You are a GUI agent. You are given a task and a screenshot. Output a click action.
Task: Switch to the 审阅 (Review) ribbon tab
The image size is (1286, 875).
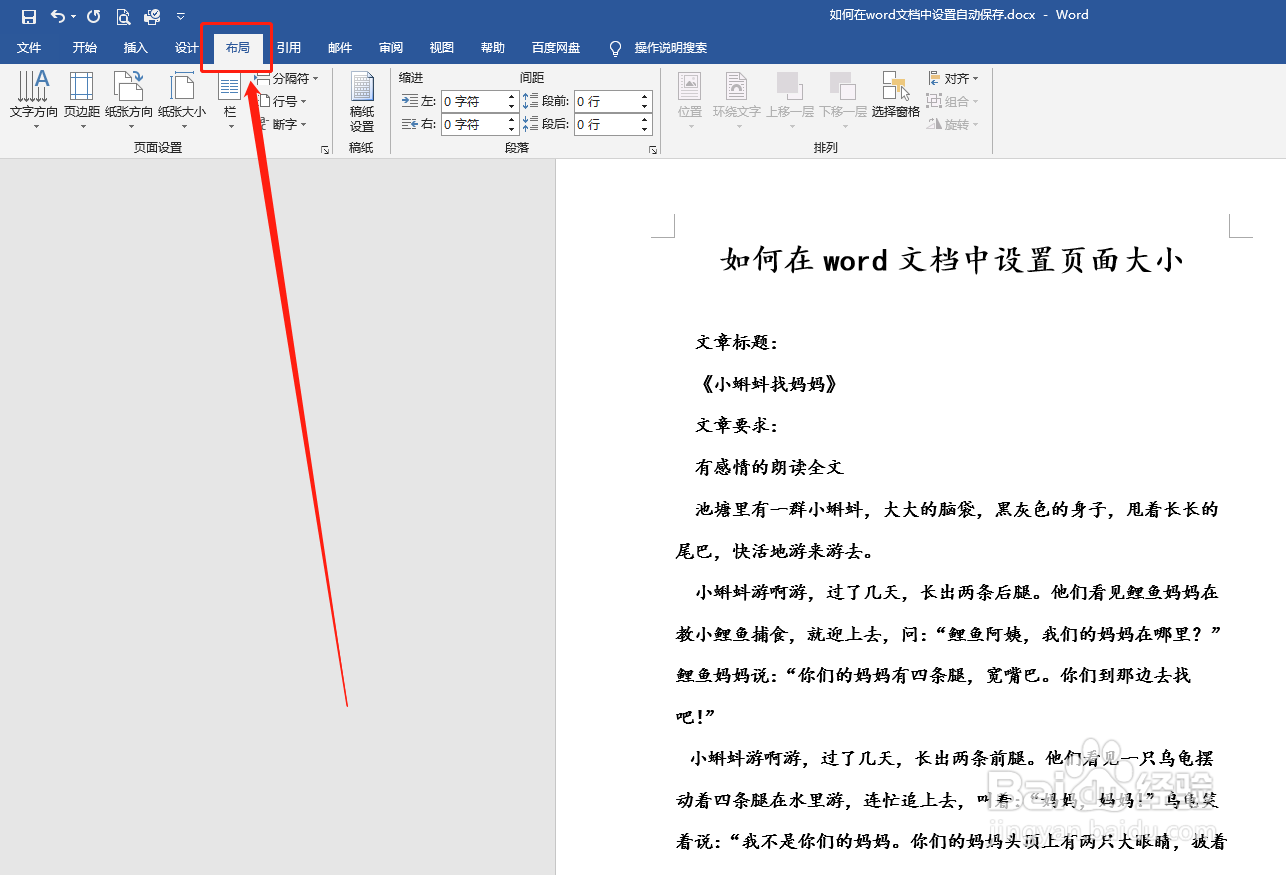coord(390,47)
